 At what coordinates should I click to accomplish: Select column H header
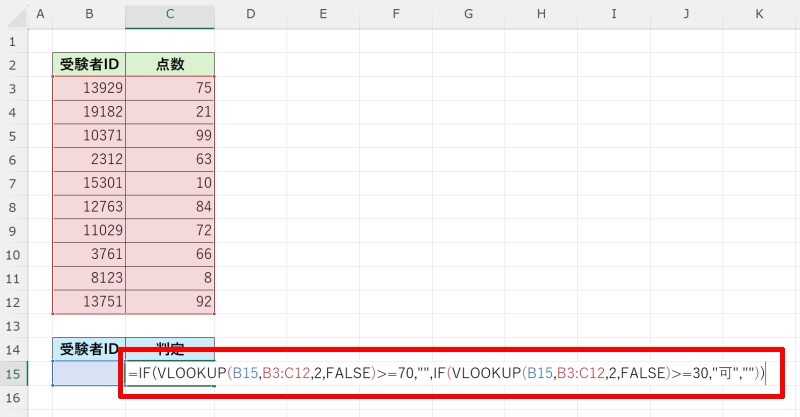[x=541, y=14]
